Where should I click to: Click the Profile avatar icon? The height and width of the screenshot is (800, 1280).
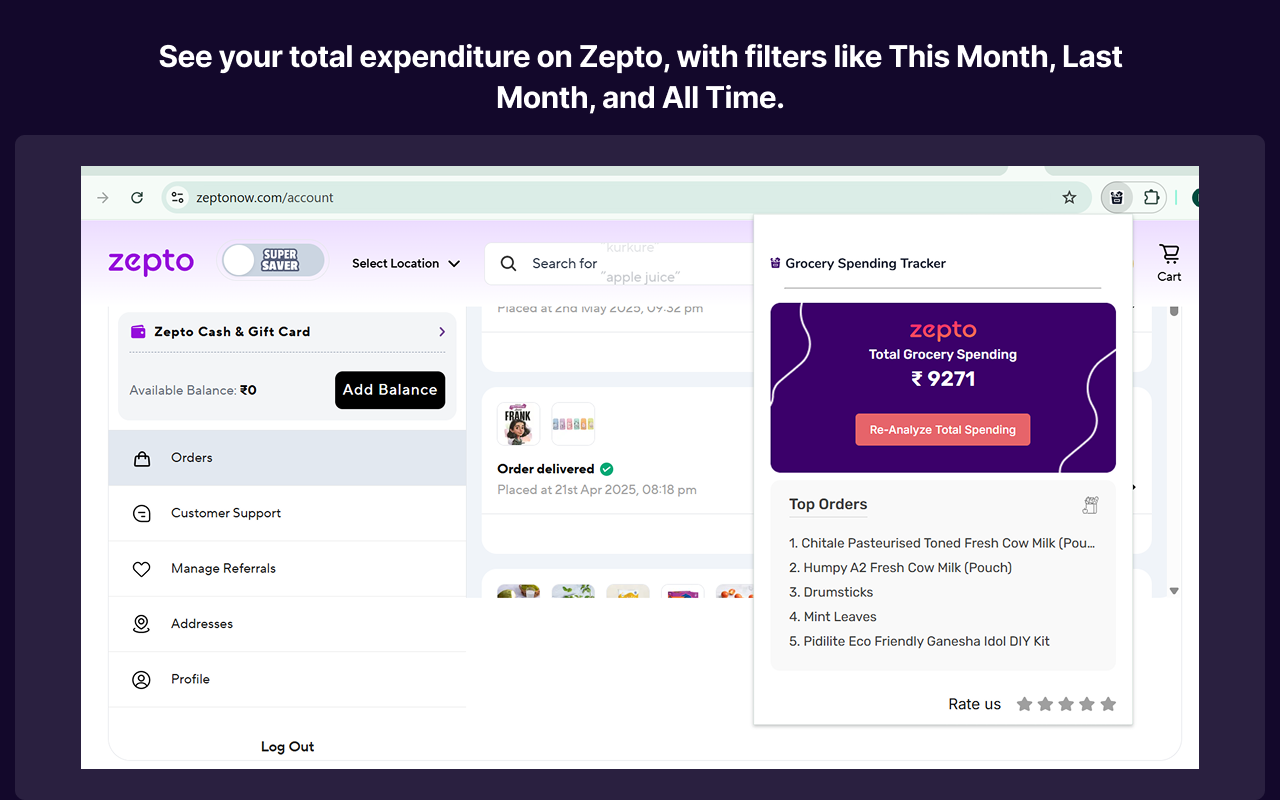coord(141,679)
